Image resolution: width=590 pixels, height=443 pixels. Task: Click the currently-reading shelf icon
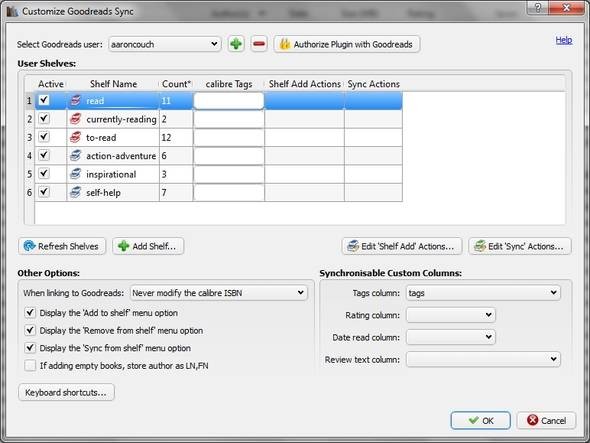point(76,119)
